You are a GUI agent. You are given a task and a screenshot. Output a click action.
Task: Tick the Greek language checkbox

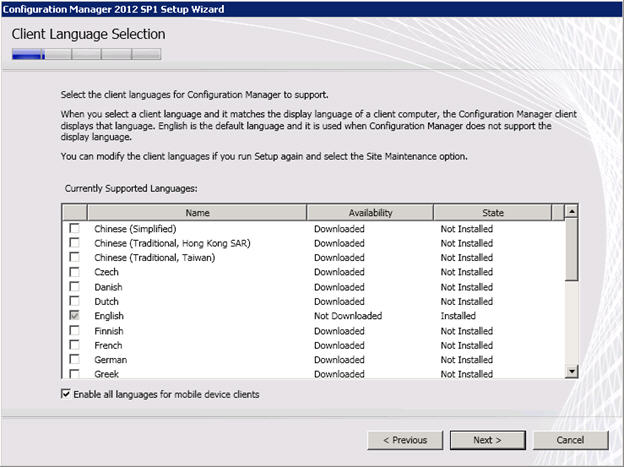point(74,374)
